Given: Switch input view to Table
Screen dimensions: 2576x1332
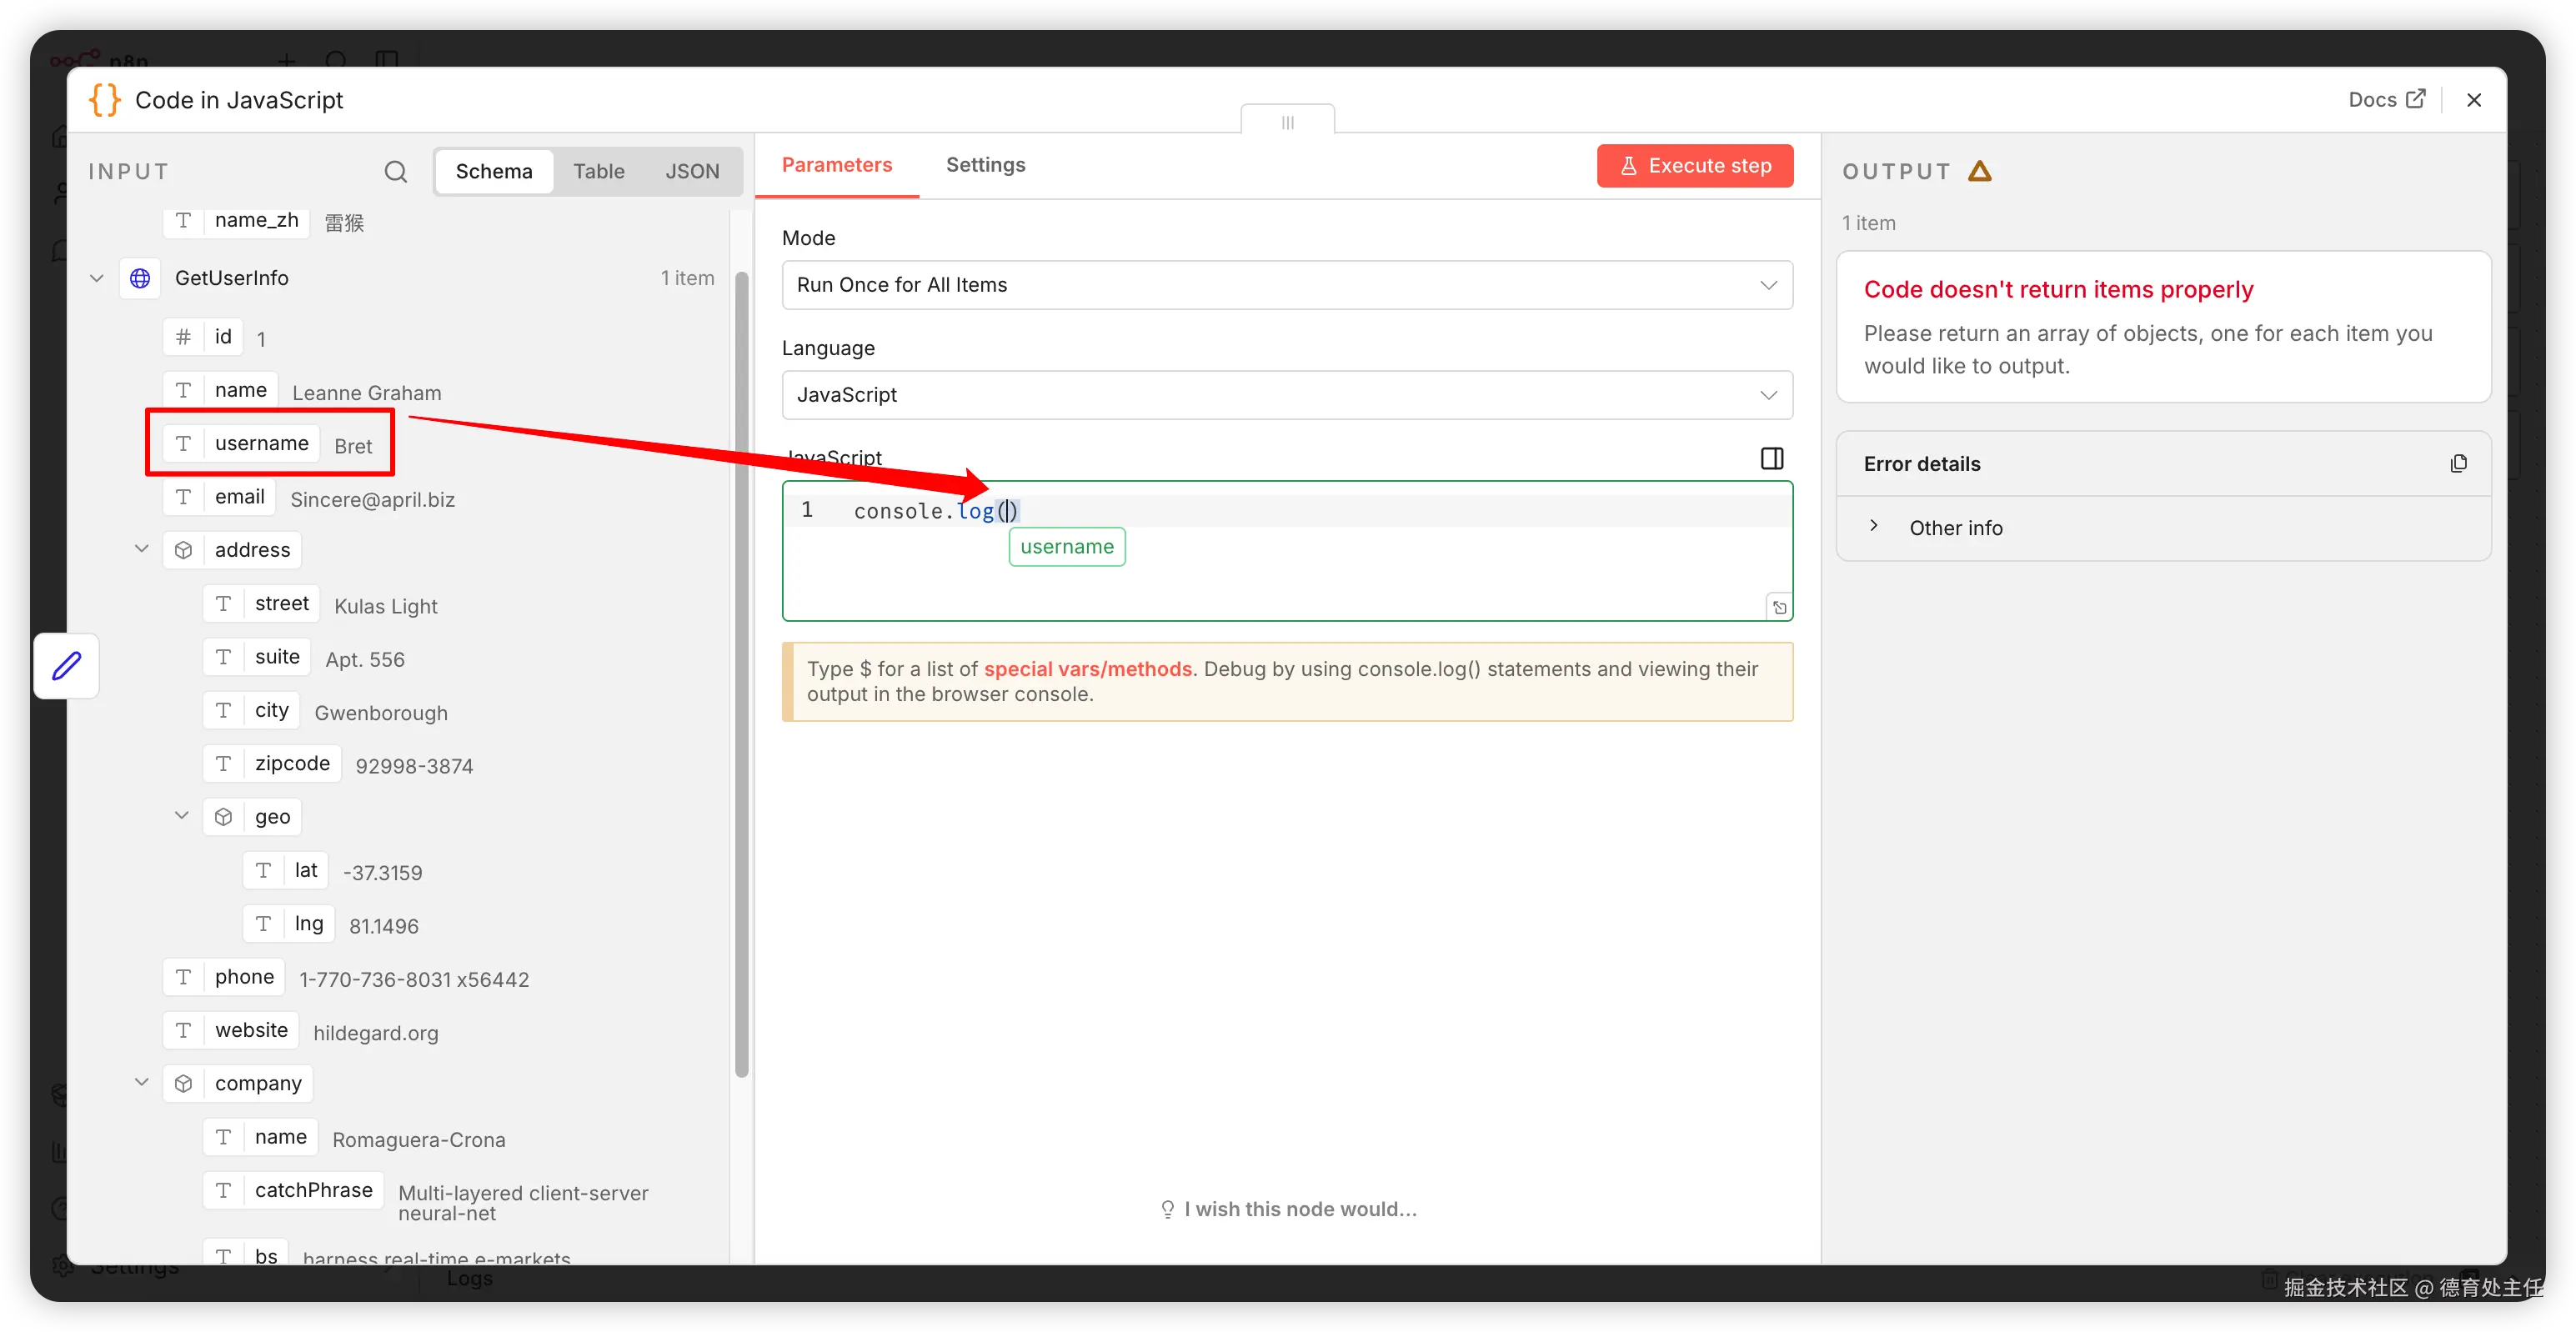Looking at the screenshot, I should (x=598, y=171).
